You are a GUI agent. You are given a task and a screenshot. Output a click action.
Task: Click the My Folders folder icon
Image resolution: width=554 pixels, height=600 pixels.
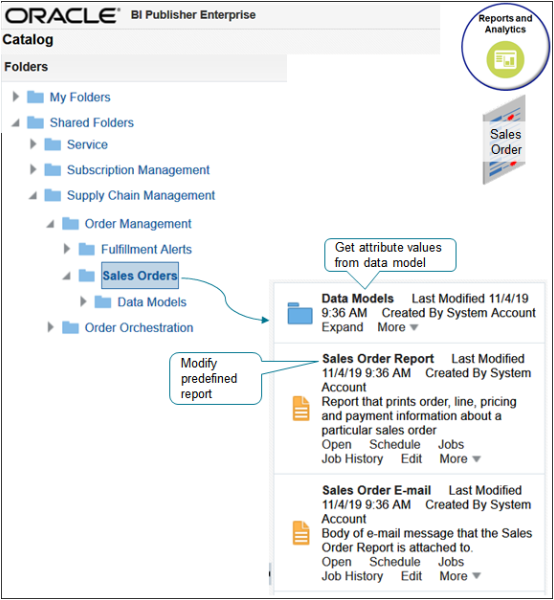35,97
